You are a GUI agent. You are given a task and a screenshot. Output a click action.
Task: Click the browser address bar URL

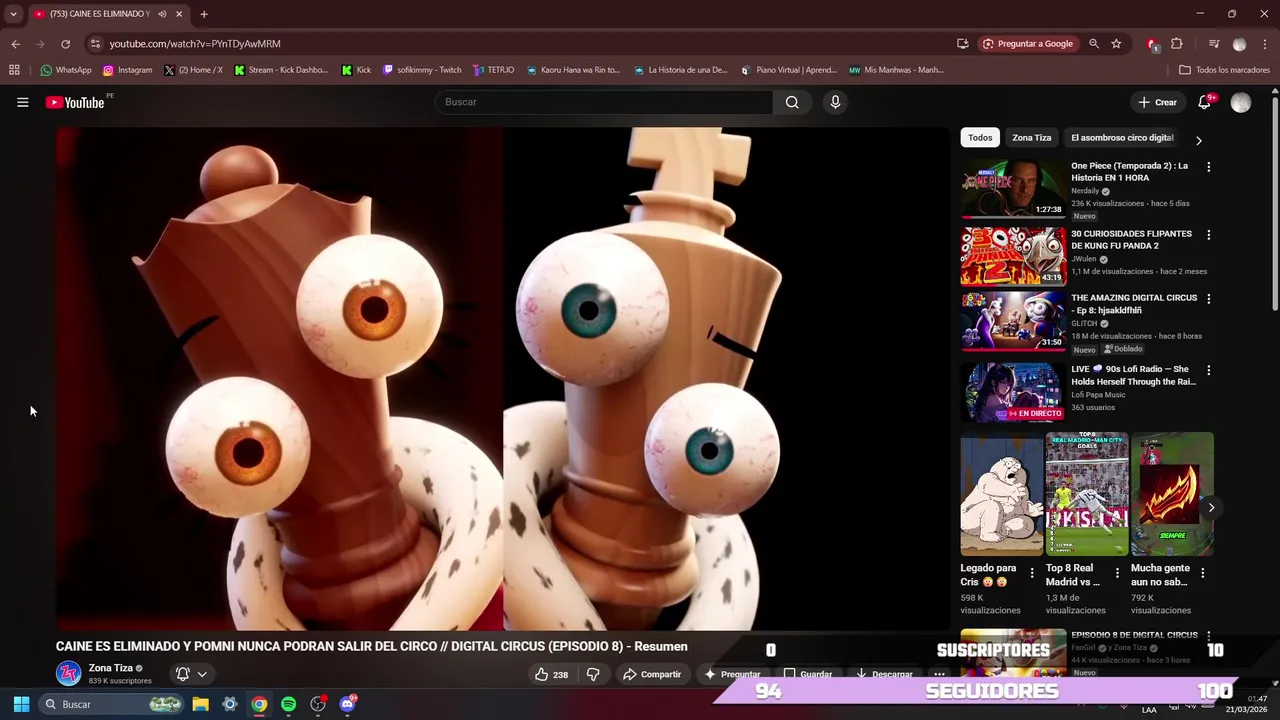pos(195,44)
